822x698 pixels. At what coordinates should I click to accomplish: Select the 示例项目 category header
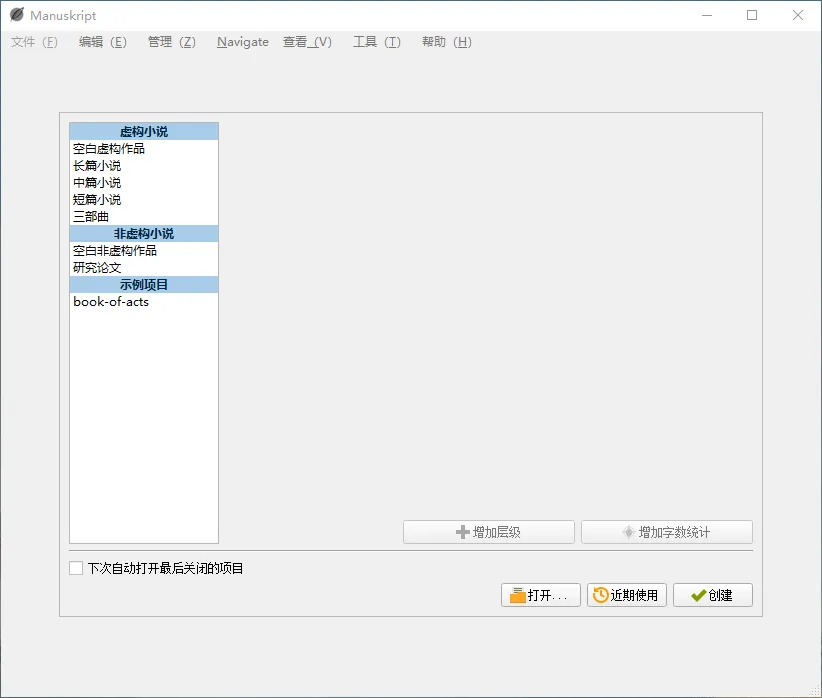144,285
